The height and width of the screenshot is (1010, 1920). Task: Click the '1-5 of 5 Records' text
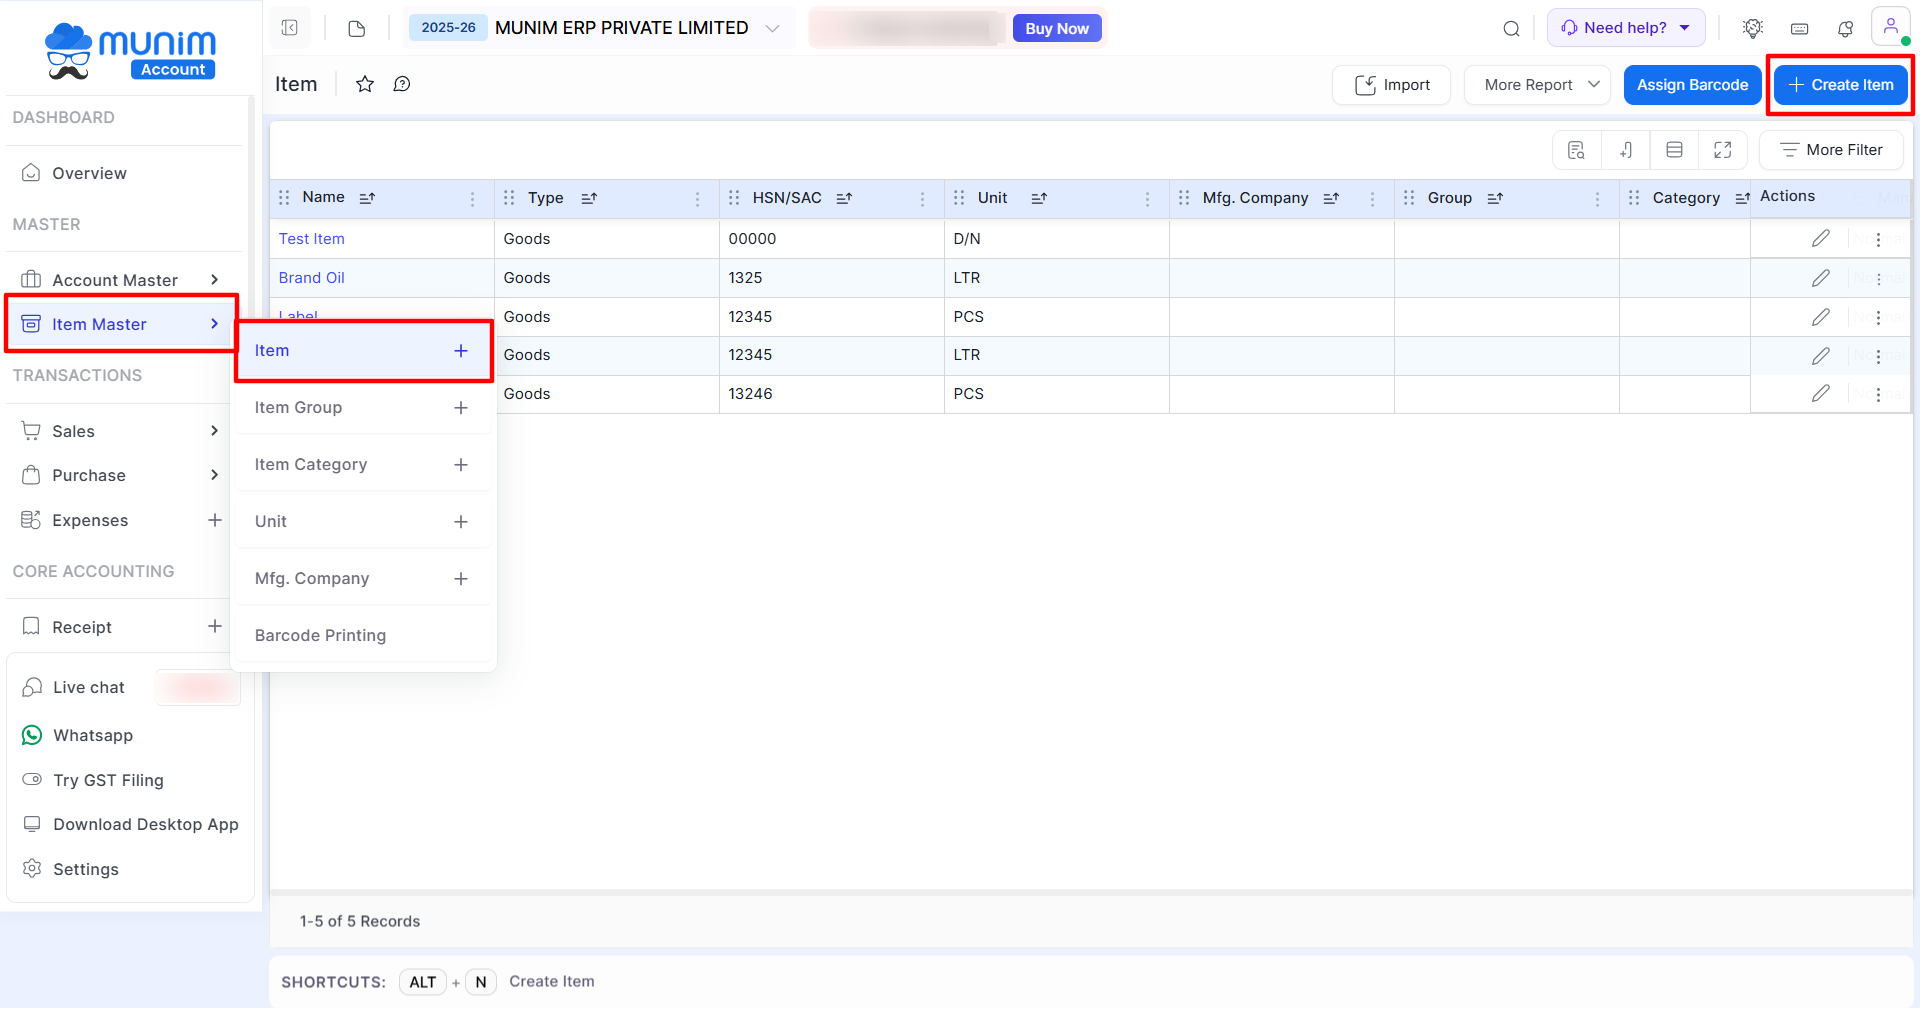pyautogui.click(x=360, y=921)
